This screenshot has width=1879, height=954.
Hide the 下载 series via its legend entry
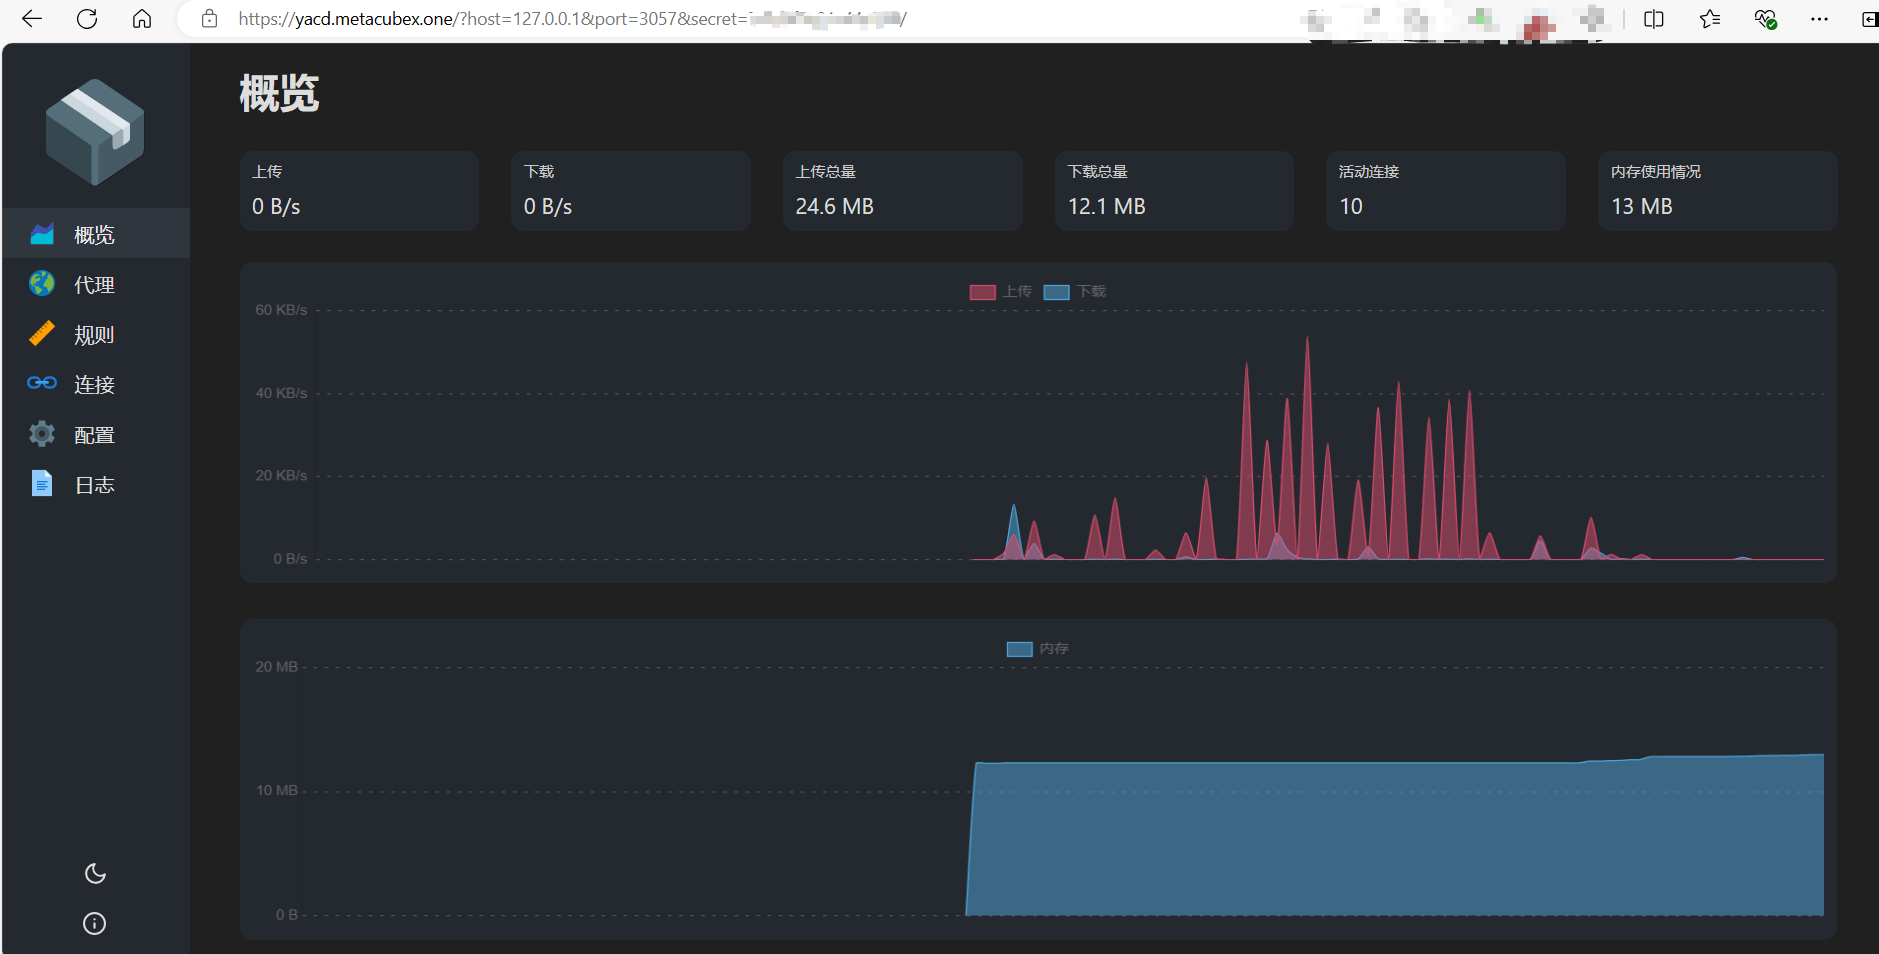1077,291
